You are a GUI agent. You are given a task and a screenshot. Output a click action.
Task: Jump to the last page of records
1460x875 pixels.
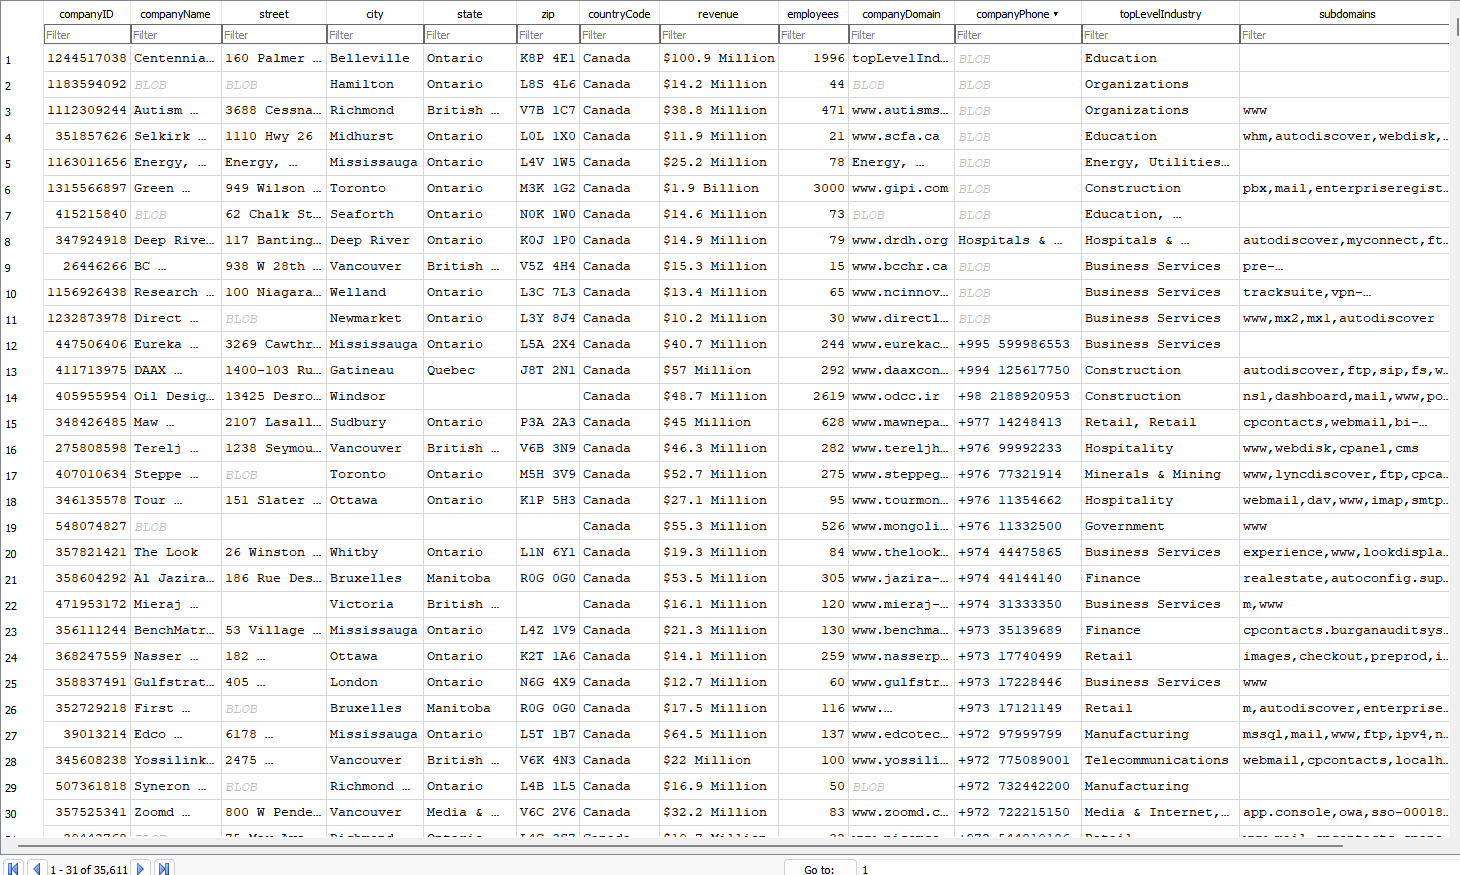coord(164,869)
